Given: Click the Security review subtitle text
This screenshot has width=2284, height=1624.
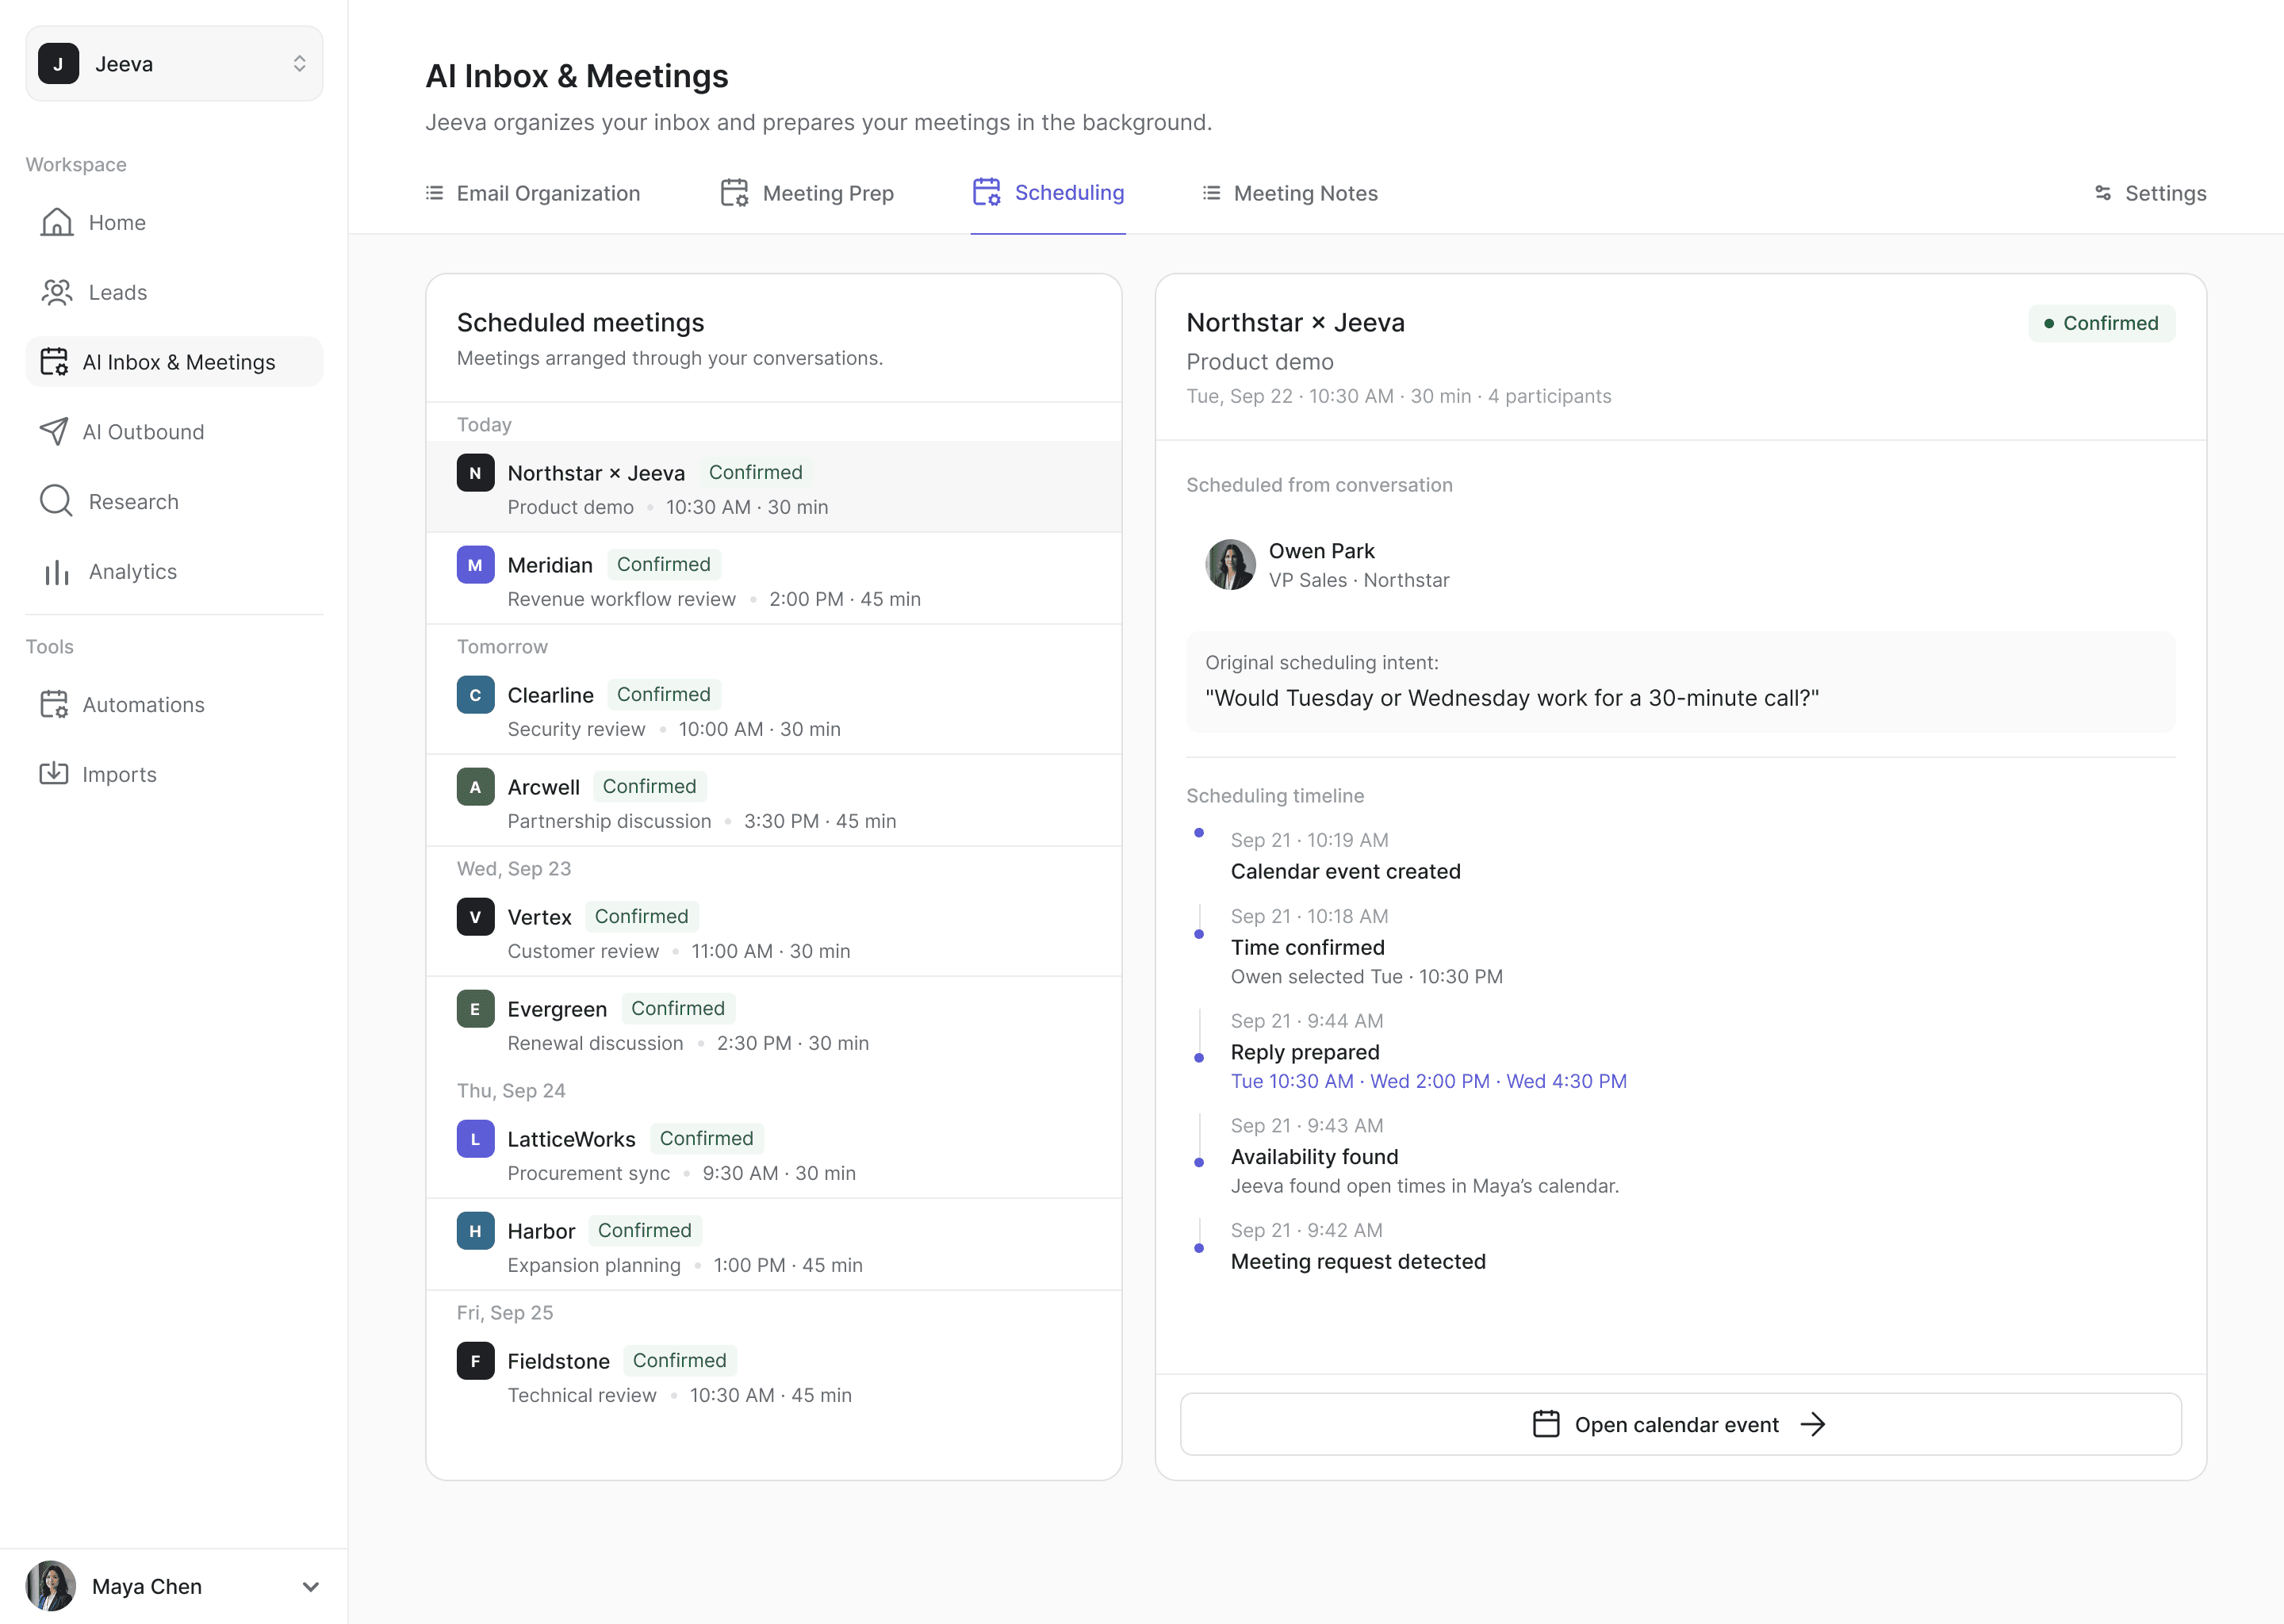Looking at the screenshot, I should 576,729.
